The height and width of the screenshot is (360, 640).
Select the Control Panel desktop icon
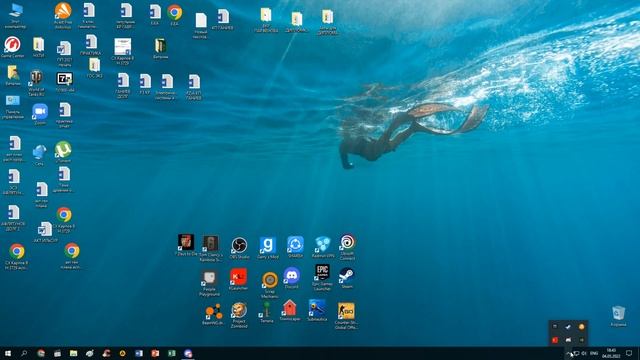tap(13, 107)
